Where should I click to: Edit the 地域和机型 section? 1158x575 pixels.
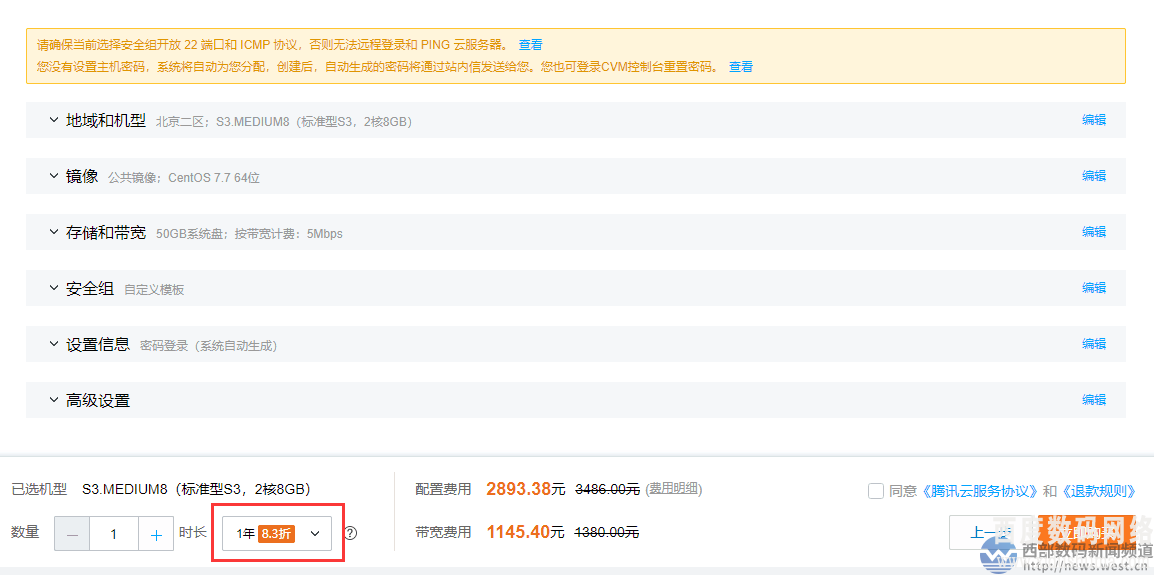(x=1094, y=120)
